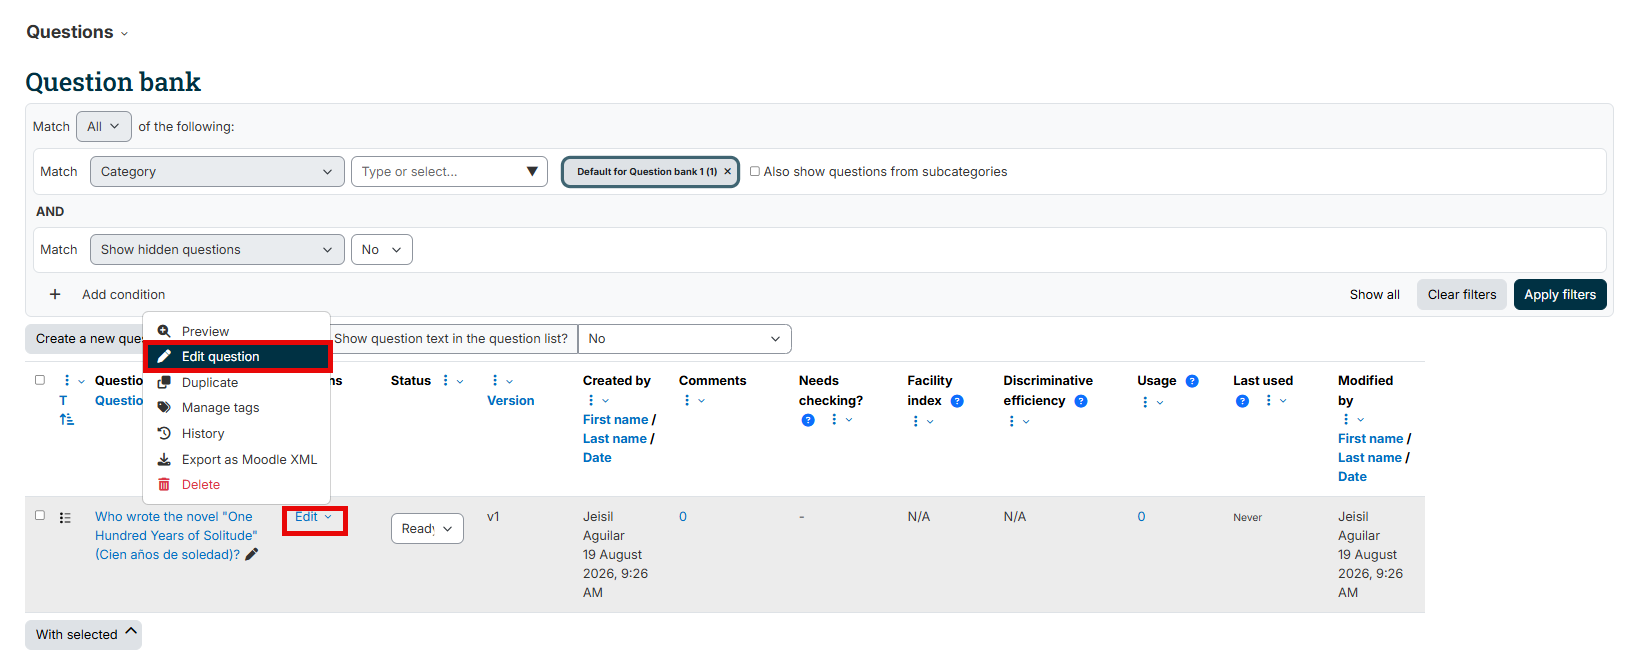Open column actions menu for Last used
This screenshot has width=1635, height=660.
coord(1275,401)
